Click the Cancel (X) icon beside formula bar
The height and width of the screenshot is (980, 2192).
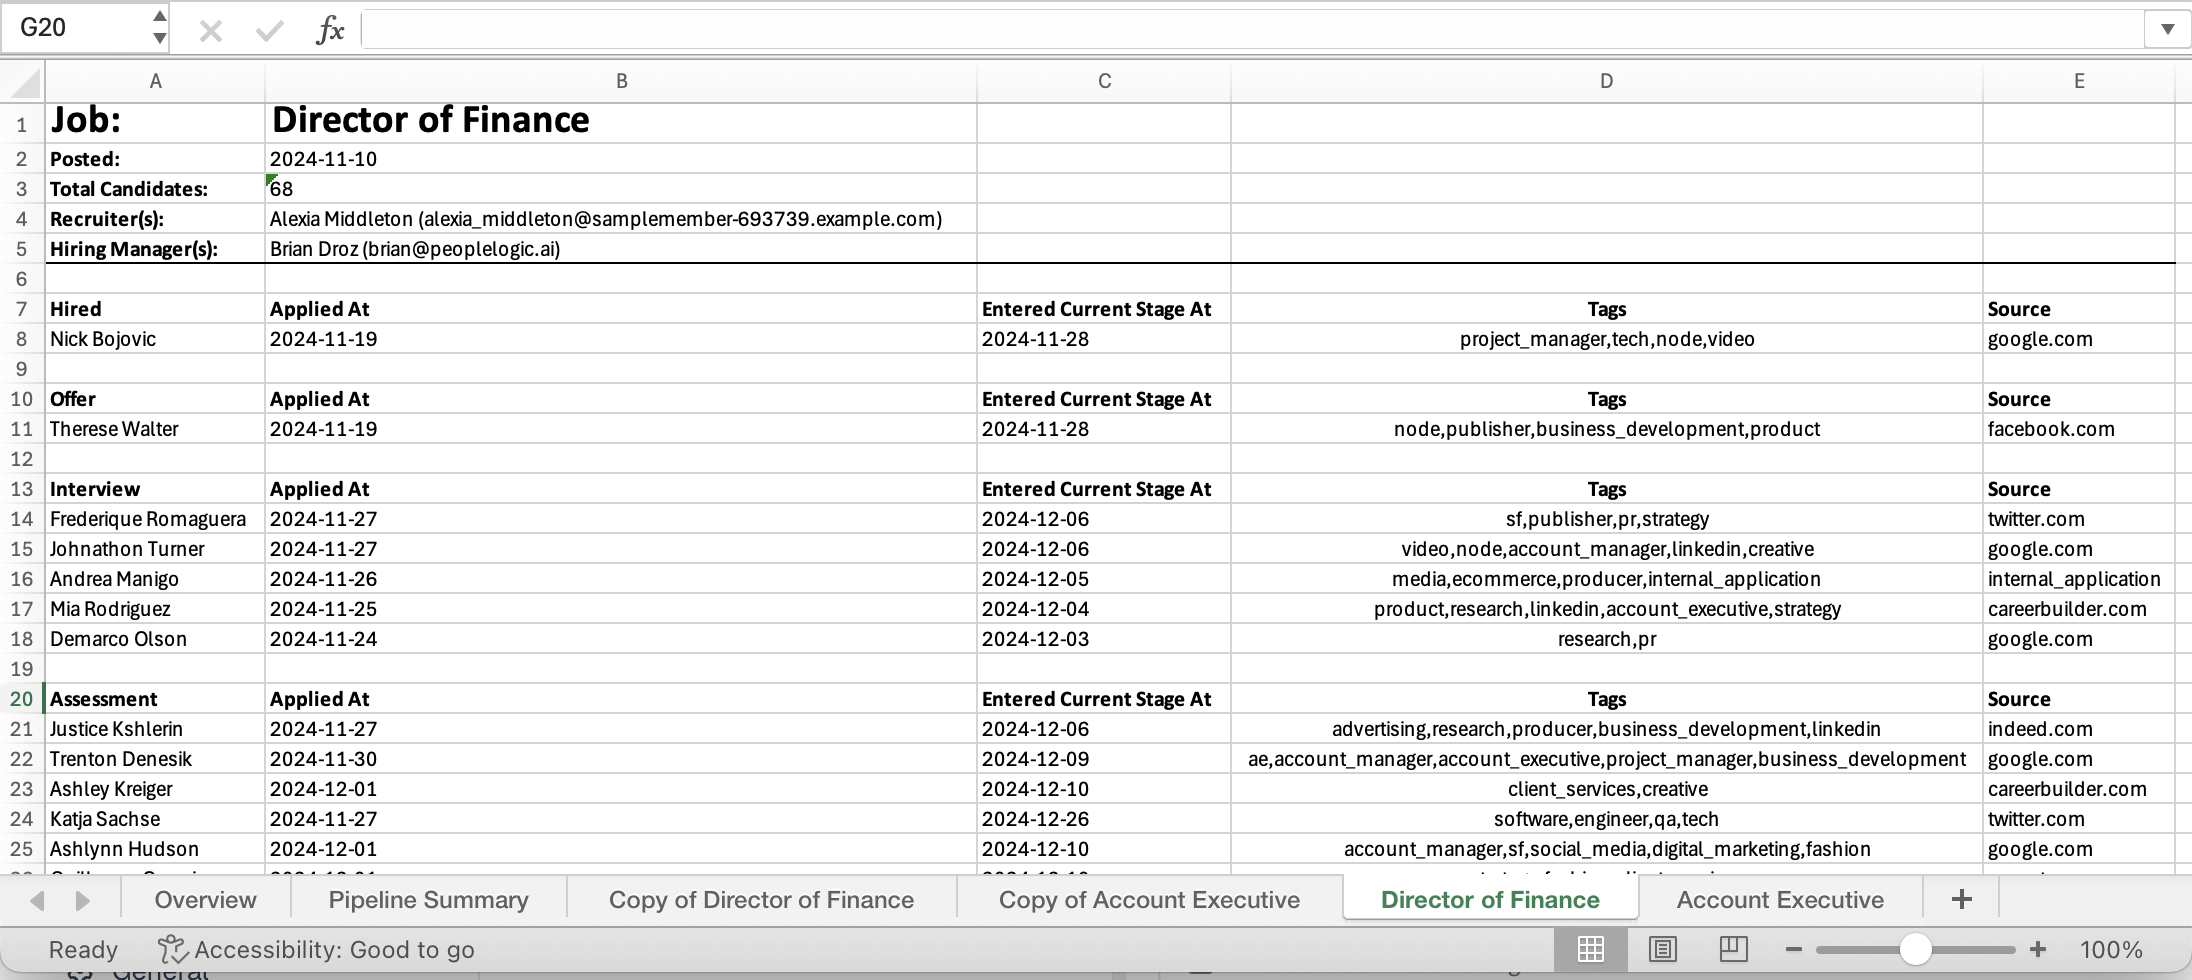pyautogui.click(x=211, y=28)
